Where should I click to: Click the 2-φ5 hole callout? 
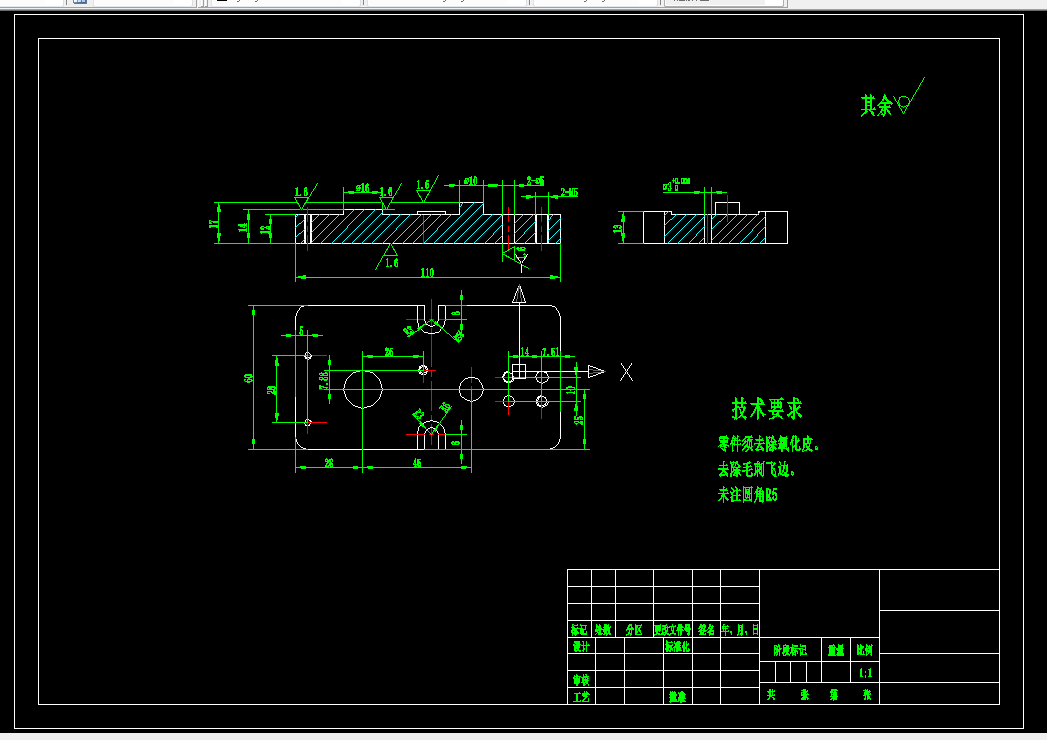point(536,180)
